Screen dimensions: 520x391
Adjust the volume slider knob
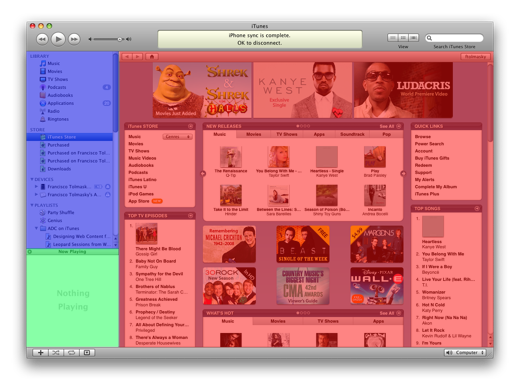[x=119, y=39]
